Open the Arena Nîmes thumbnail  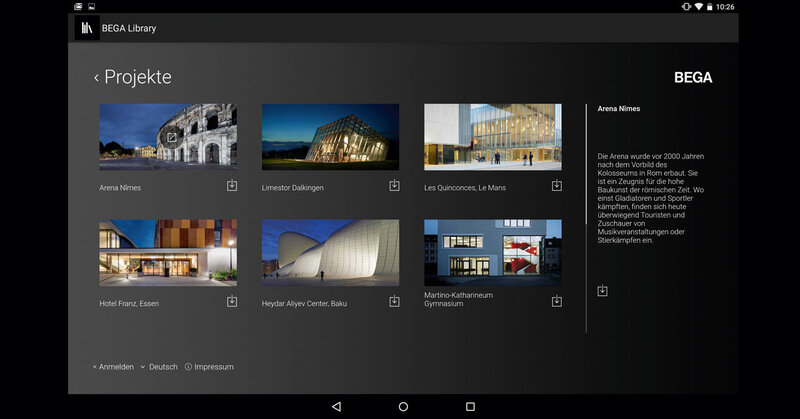click(168, 137)
